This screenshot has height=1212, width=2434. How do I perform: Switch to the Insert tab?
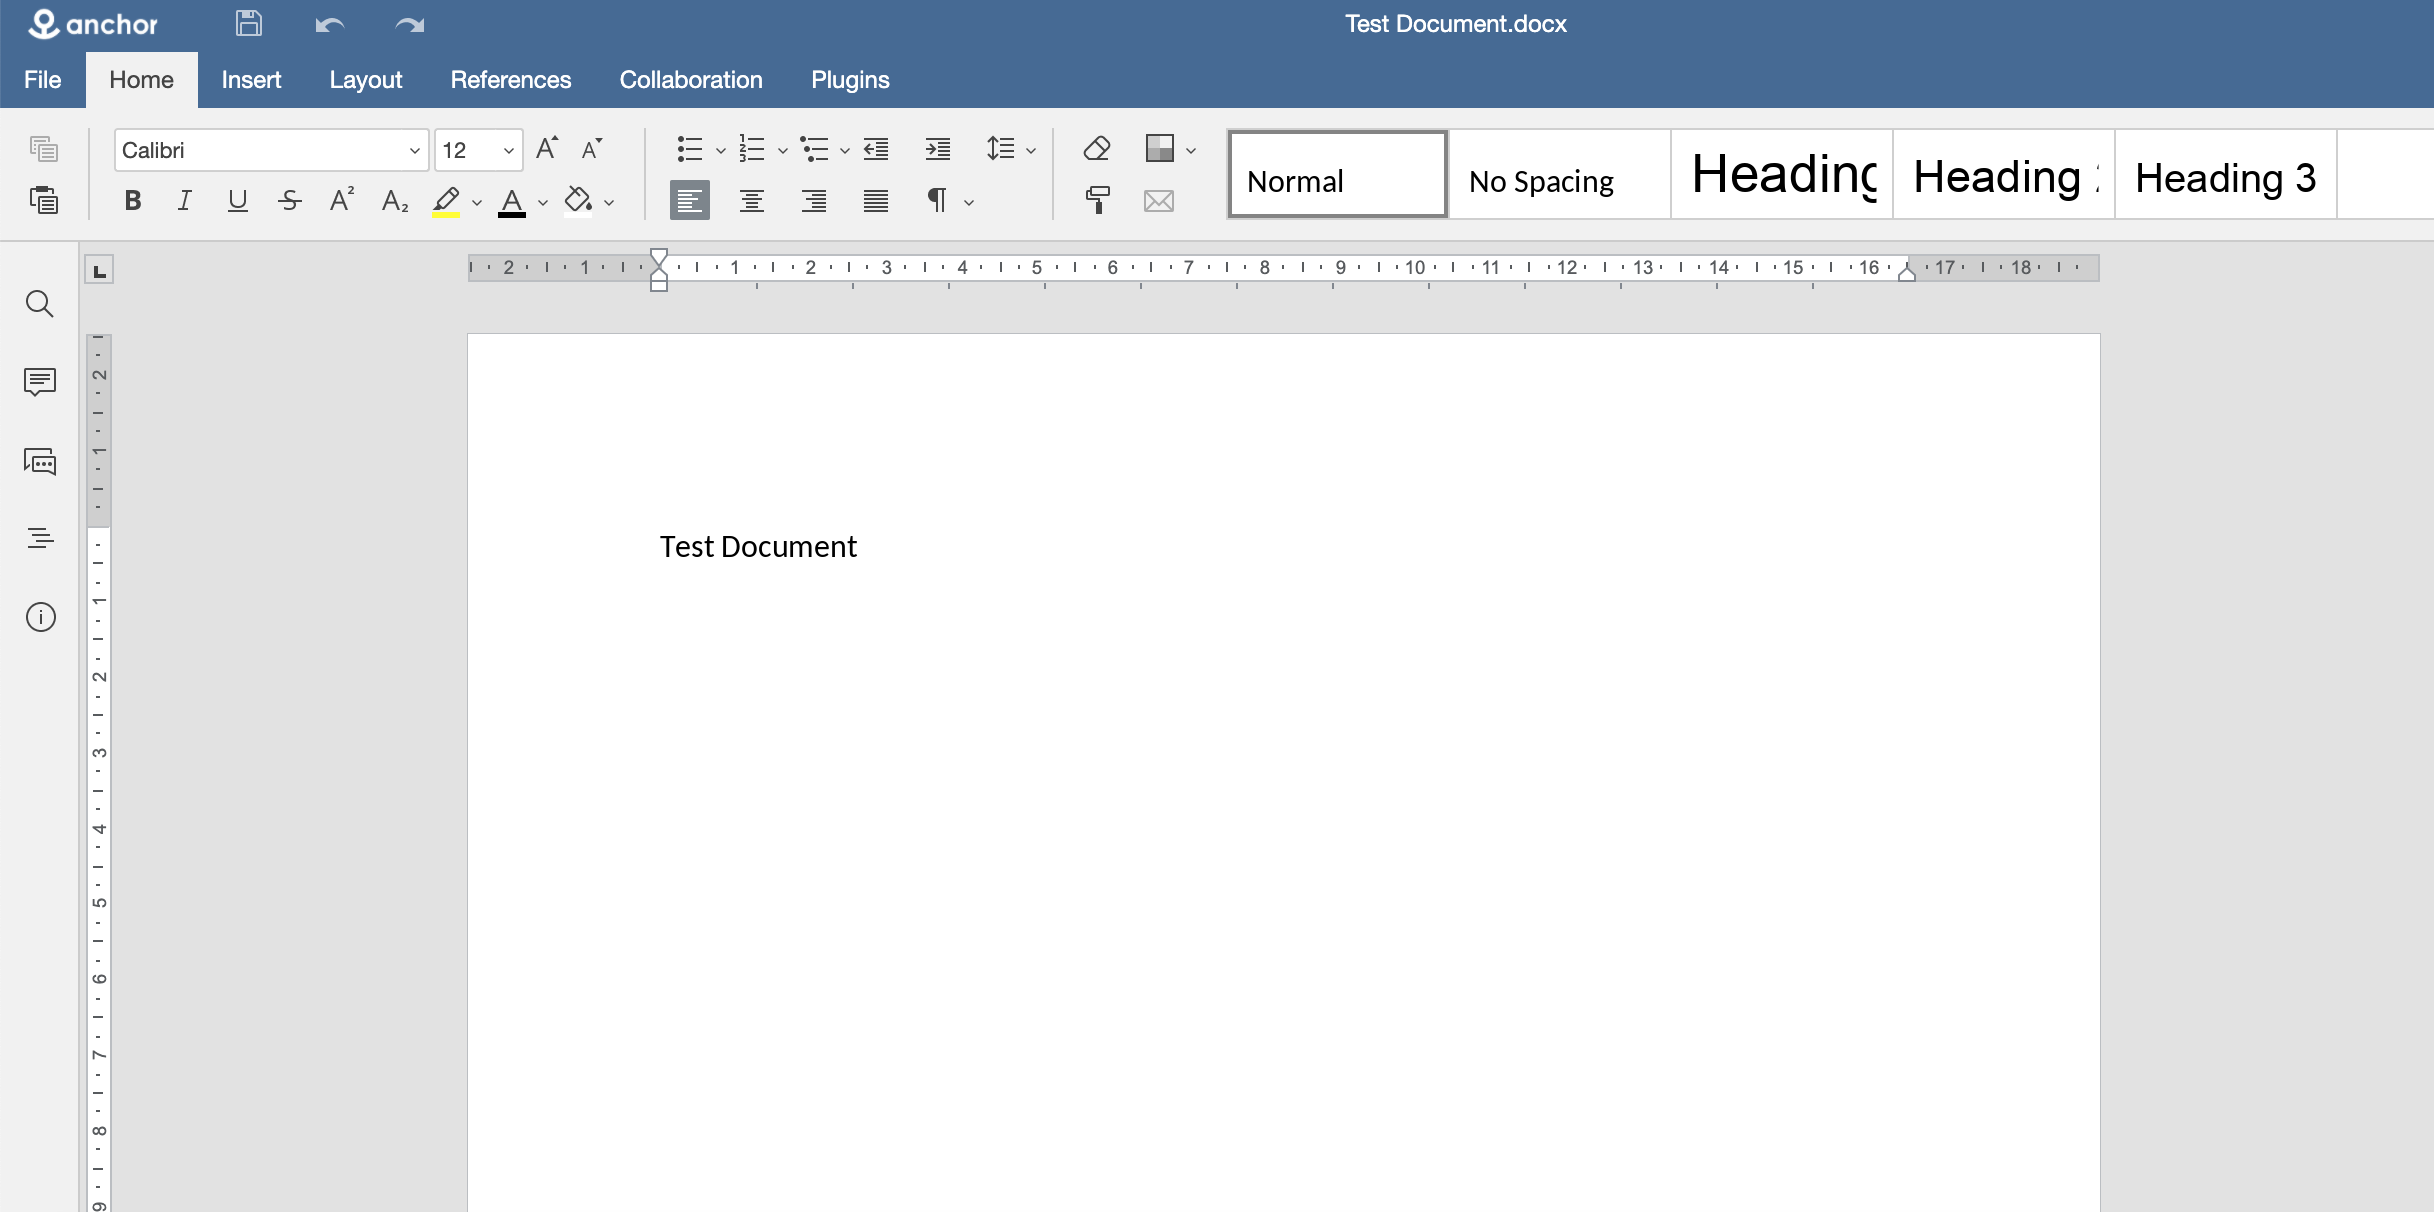pos(251,80)
